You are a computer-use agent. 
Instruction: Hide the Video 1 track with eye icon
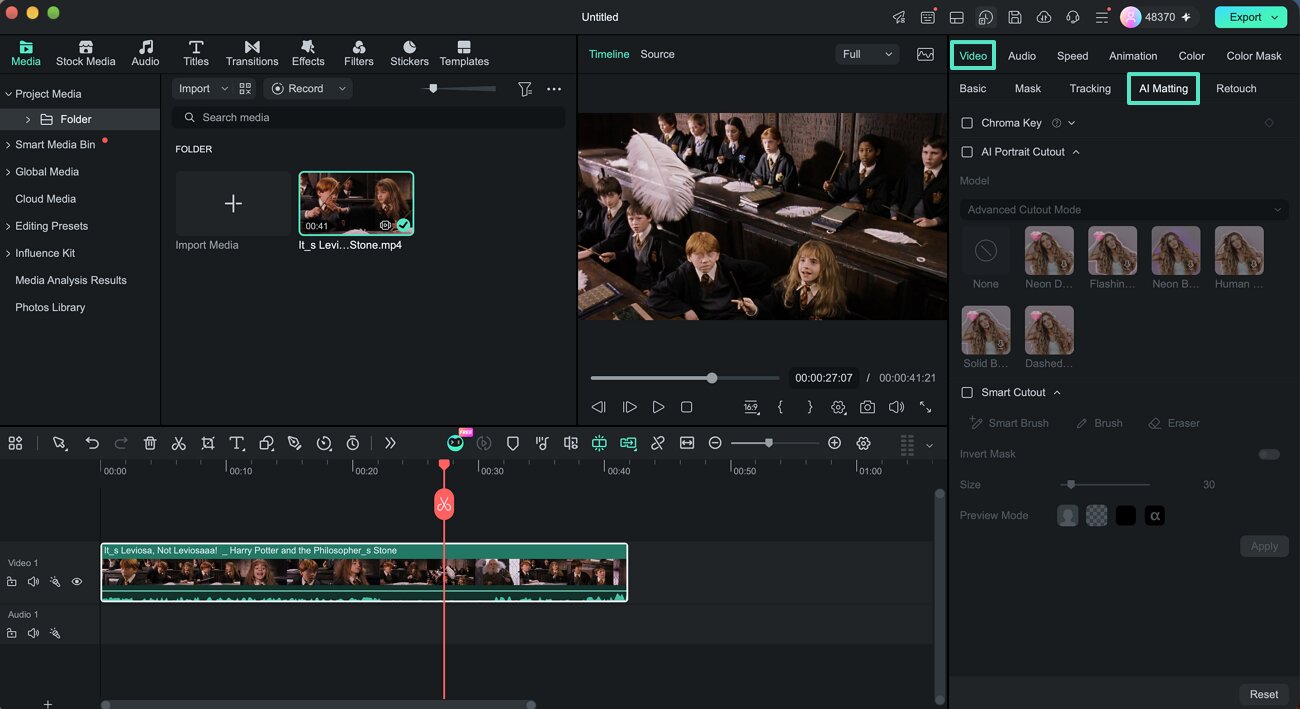coord(77,582)
